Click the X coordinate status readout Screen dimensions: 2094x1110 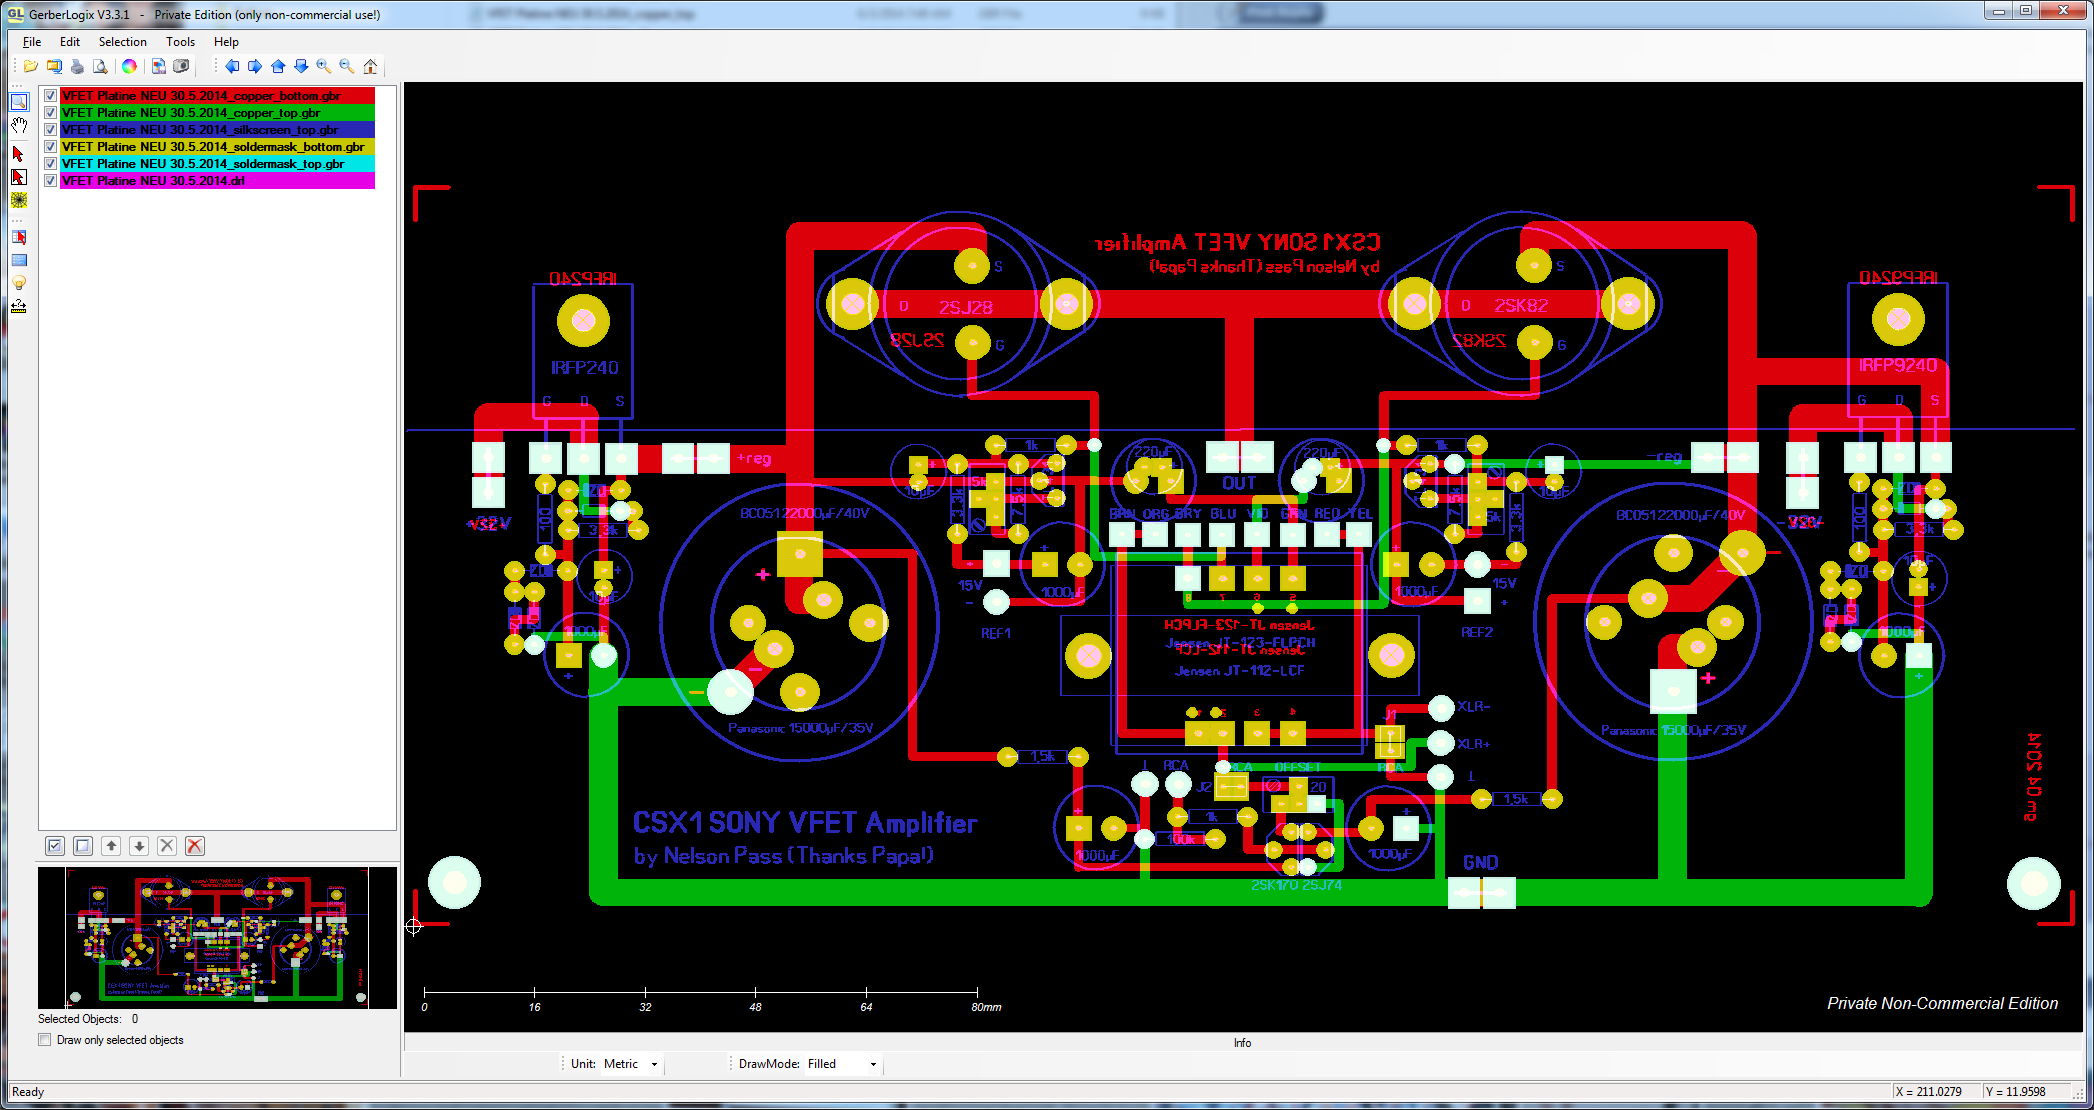pyautogui.click(x=1928, y=1092)
